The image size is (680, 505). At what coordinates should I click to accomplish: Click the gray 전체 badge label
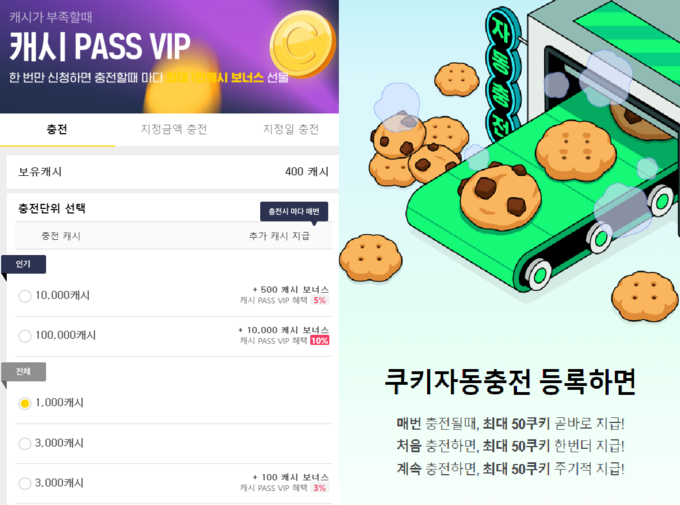pyautogui.click(x=23, y=371)
